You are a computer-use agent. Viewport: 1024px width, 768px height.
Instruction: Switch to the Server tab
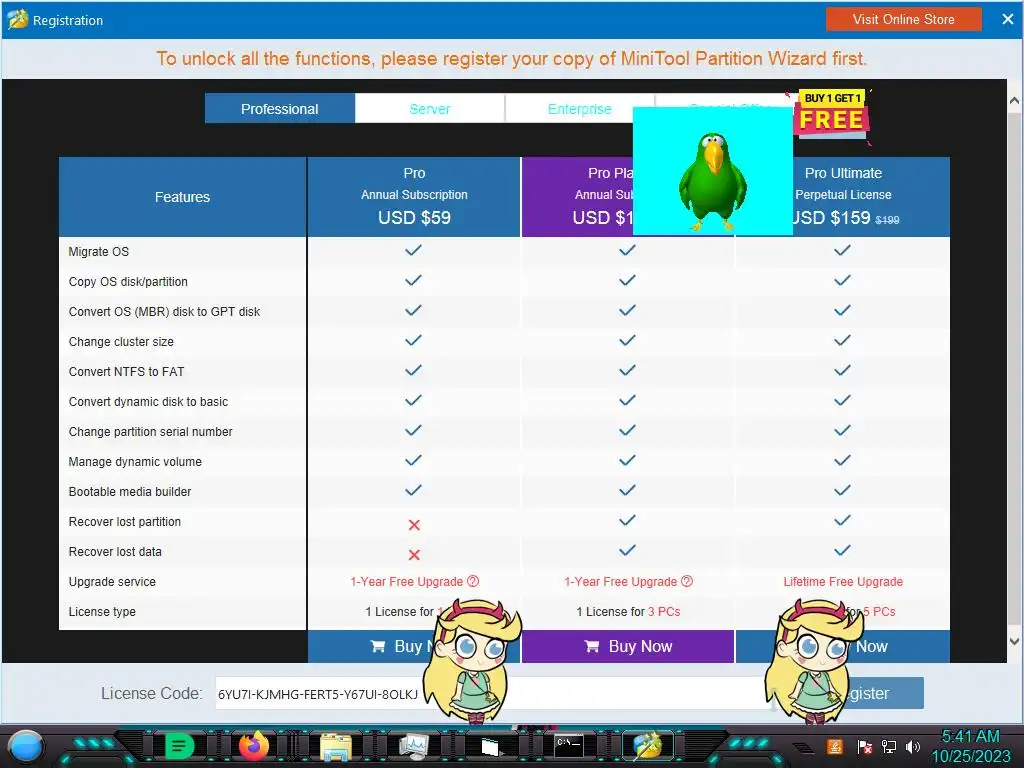click(430, 108)
